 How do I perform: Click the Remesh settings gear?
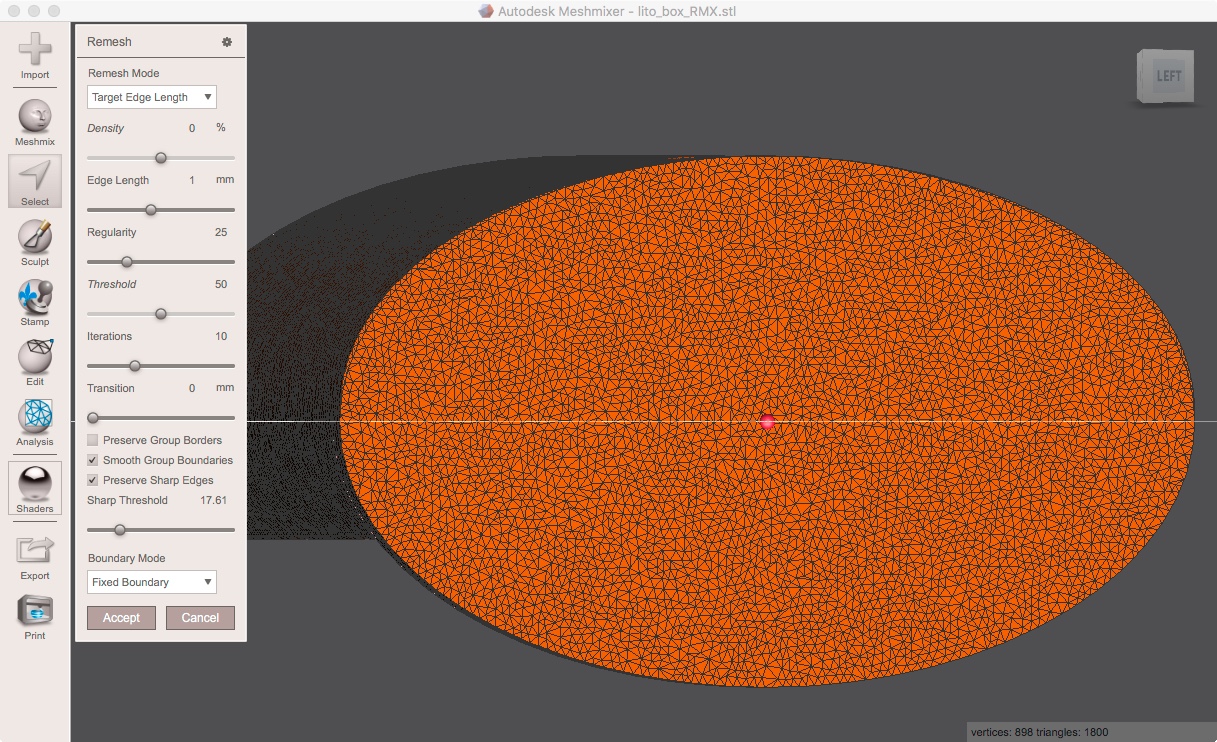tap(227, 41)
